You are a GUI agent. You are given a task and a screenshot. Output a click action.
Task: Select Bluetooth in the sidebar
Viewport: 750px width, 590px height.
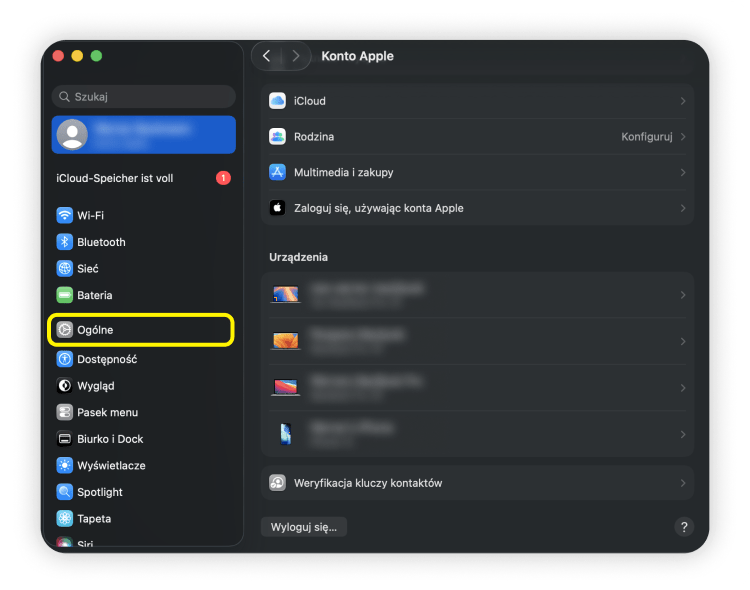(143, 242)
